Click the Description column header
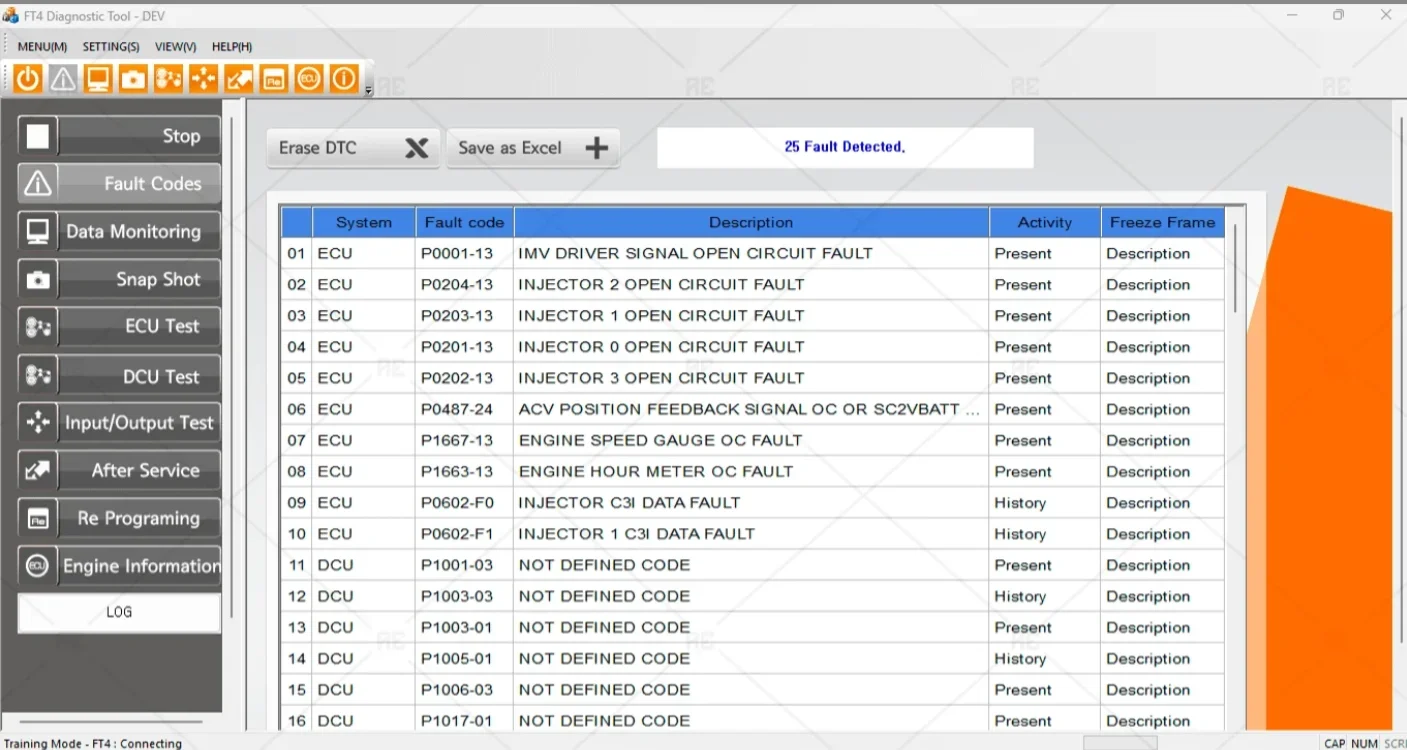This screenshot has height=750, width=1407. point(751,222)
